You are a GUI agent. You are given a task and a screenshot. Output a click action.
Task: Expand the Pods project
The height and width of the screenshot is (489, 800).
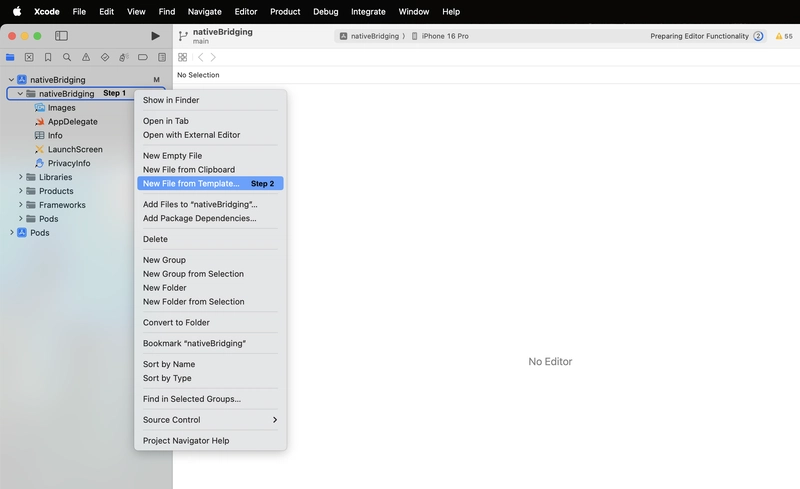(11, 232)
